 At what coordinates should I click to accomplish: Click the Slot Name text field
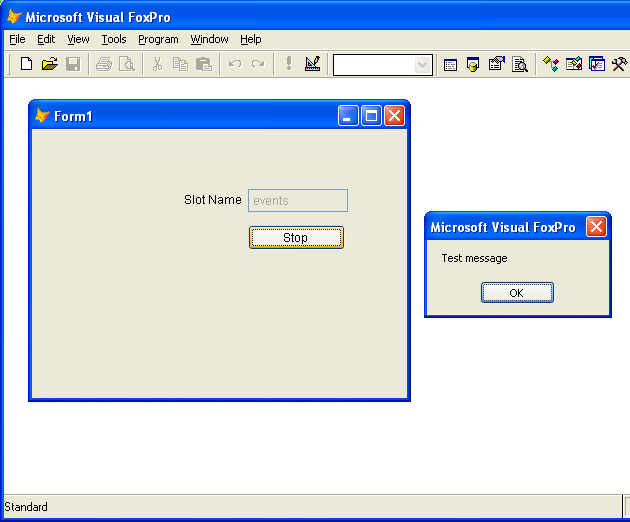(x=297, y=200)
